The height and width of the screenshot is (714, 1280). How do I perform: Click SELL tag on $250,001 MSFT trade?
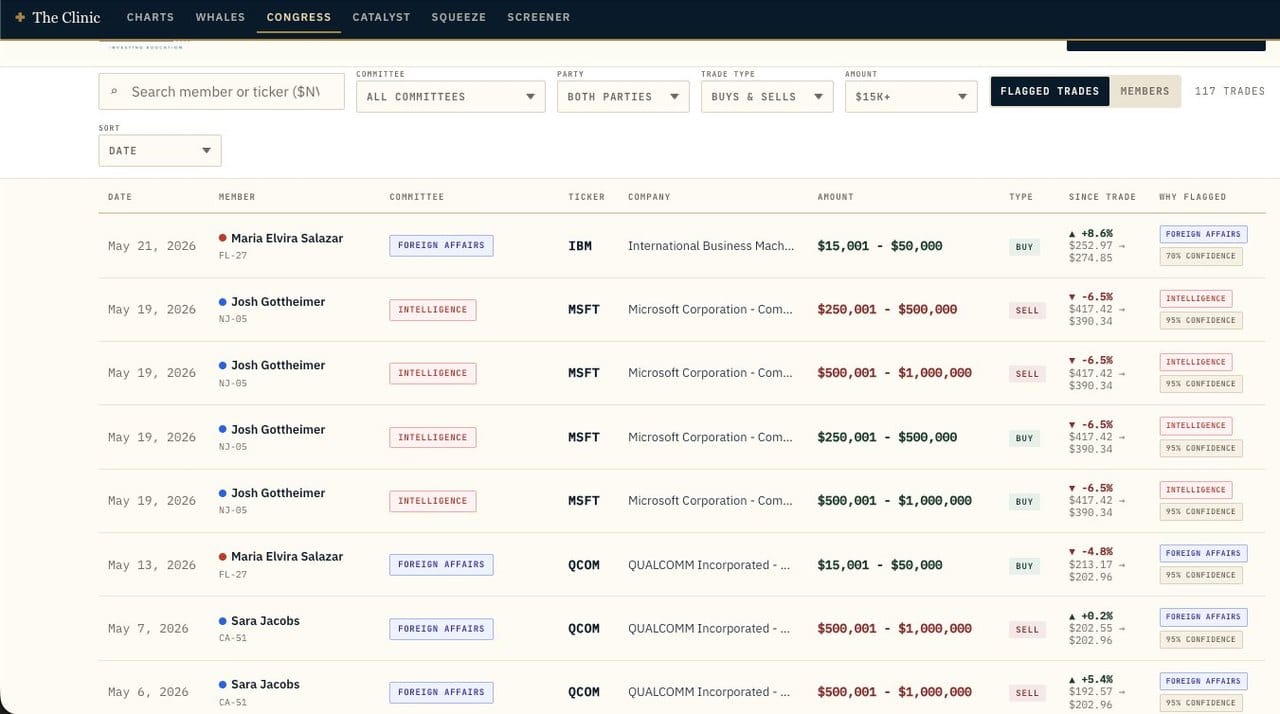(x=1027, y=310)
